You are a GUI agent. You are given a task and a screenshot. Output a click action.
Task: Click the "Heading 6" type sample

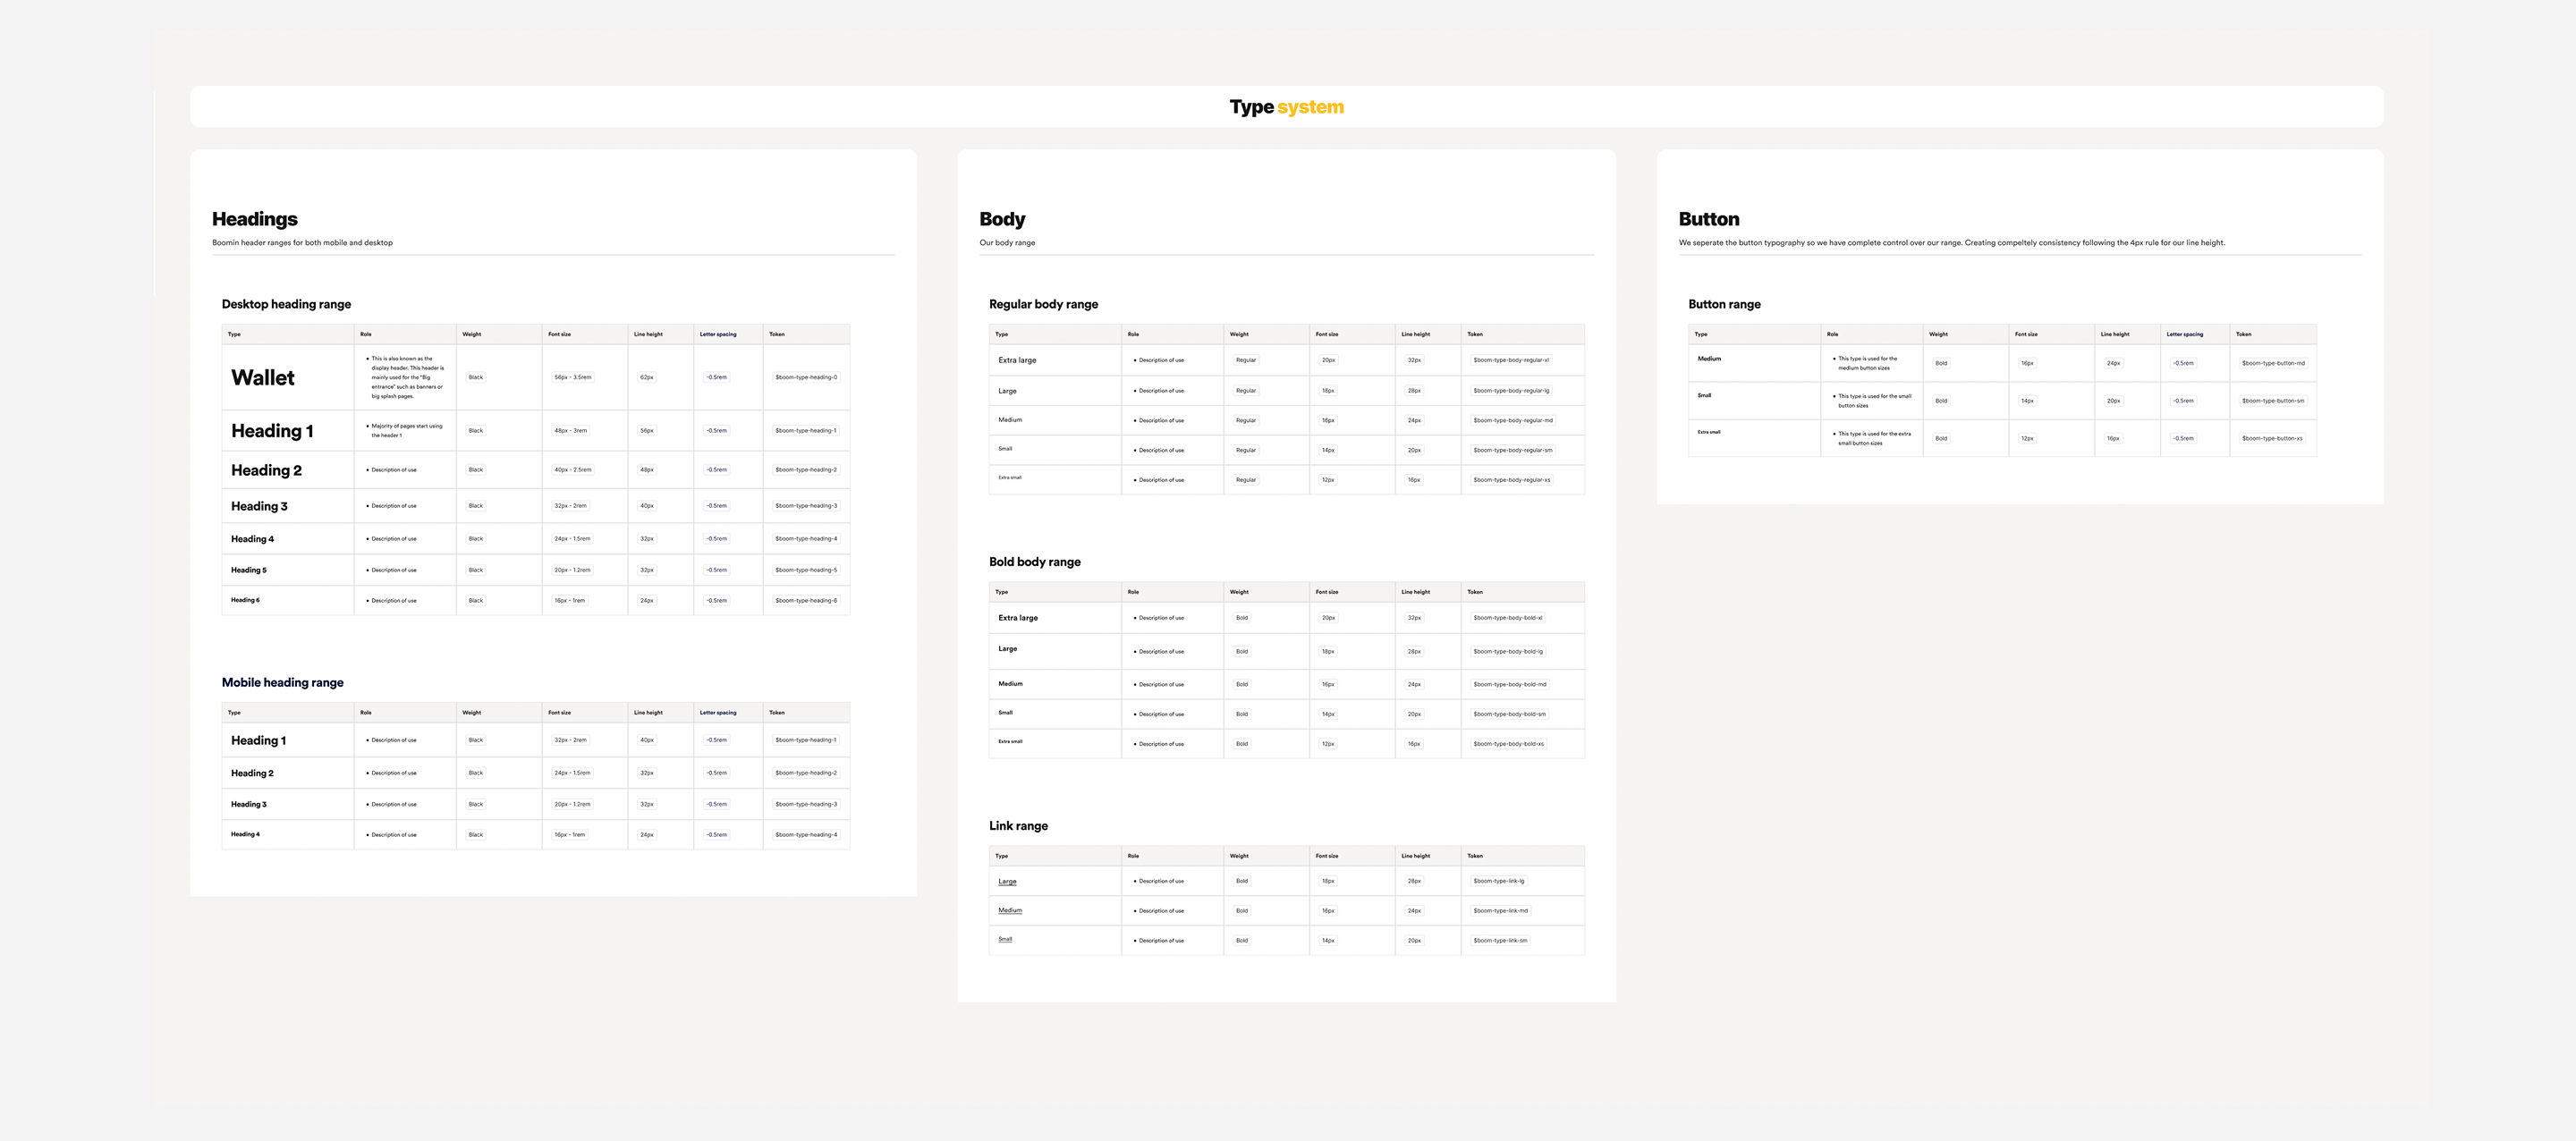point(245,600)
